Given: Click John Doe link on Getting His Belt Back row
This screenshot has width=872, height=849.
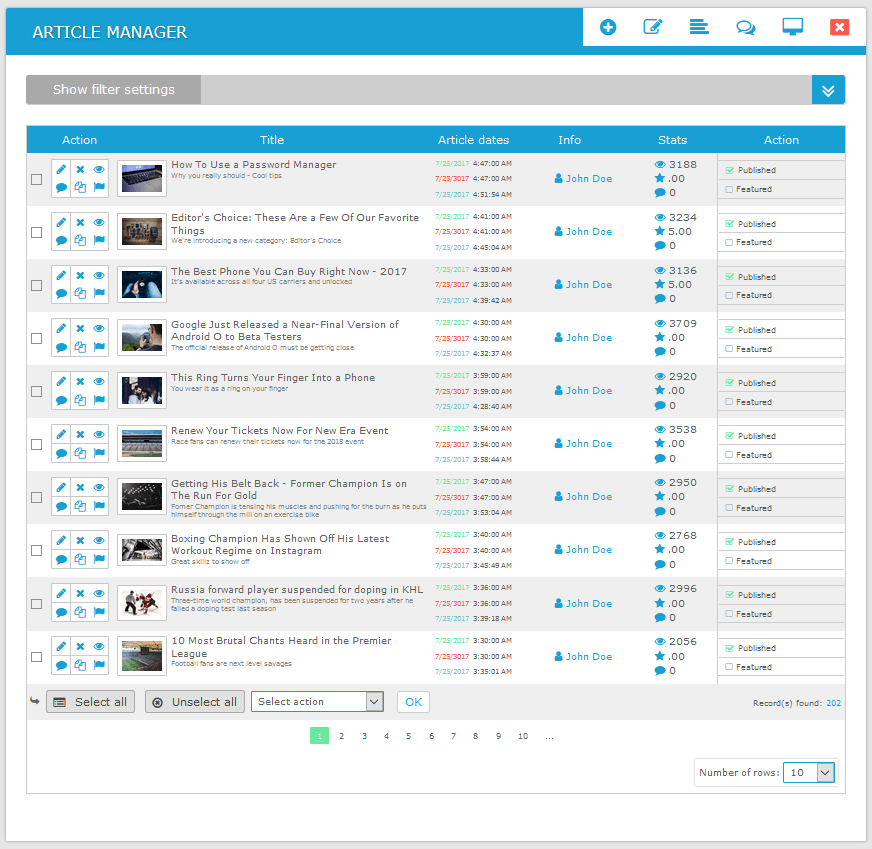Looking at the screenshot, I should tap(588, 497).
